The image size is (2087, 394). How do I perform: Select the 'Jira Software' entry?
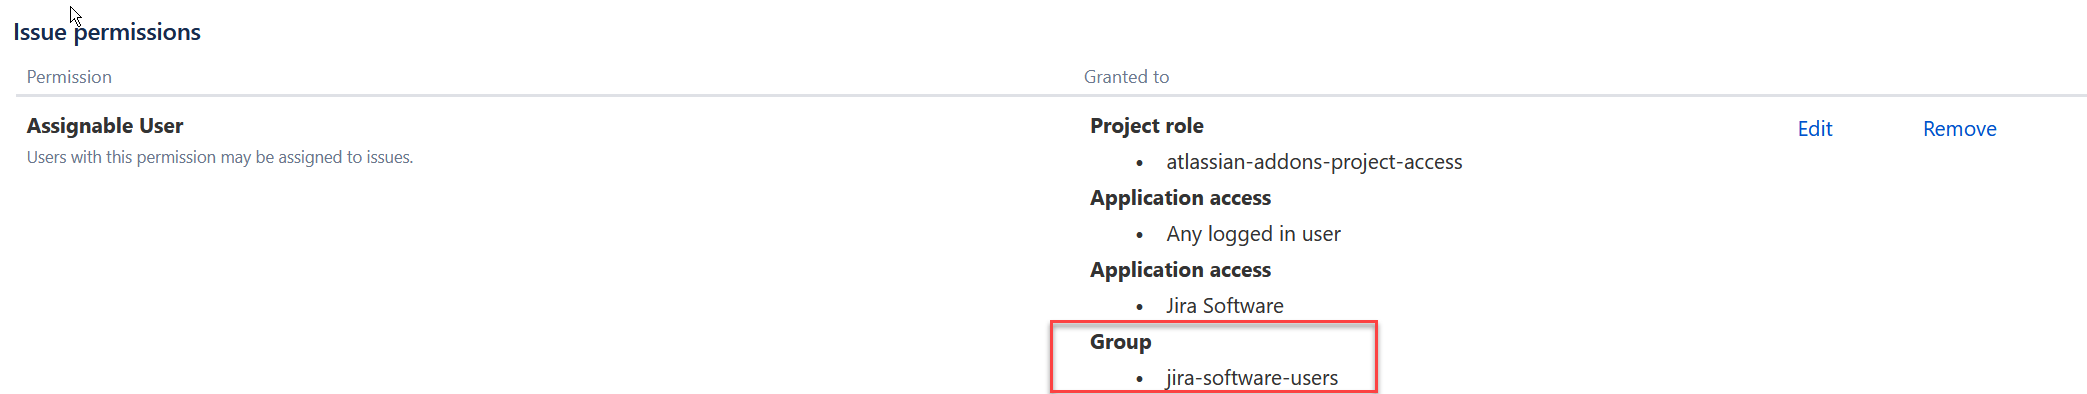(1224, 306)
